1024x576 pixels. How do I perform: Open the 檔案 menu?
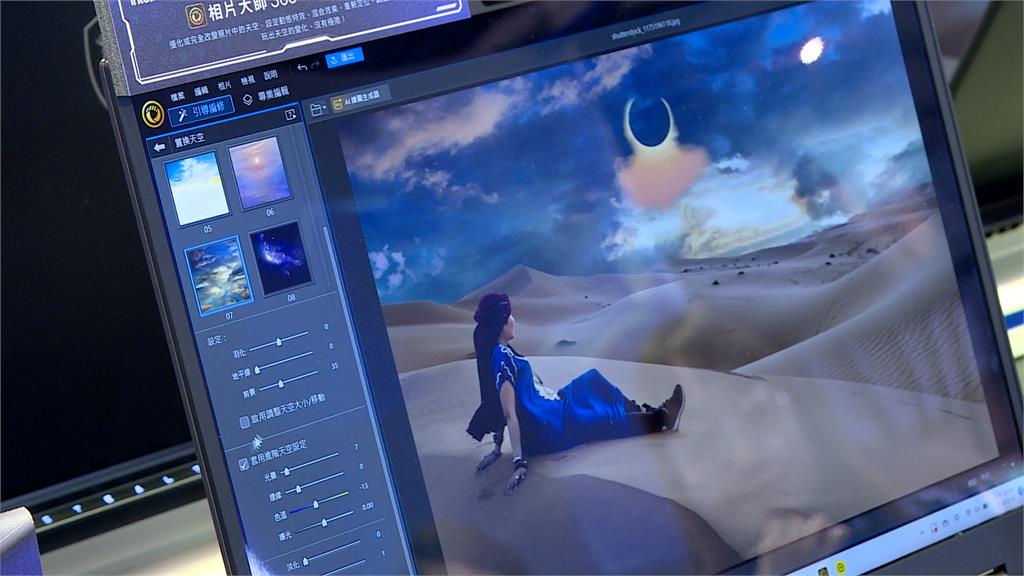pos(178,97)
